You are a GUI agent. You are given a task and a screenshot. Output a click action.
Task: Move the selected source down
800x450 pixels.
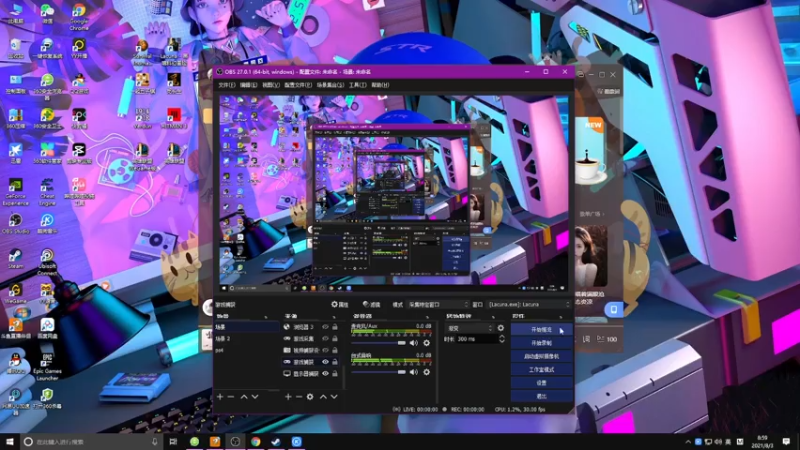[x=334, y=396]
